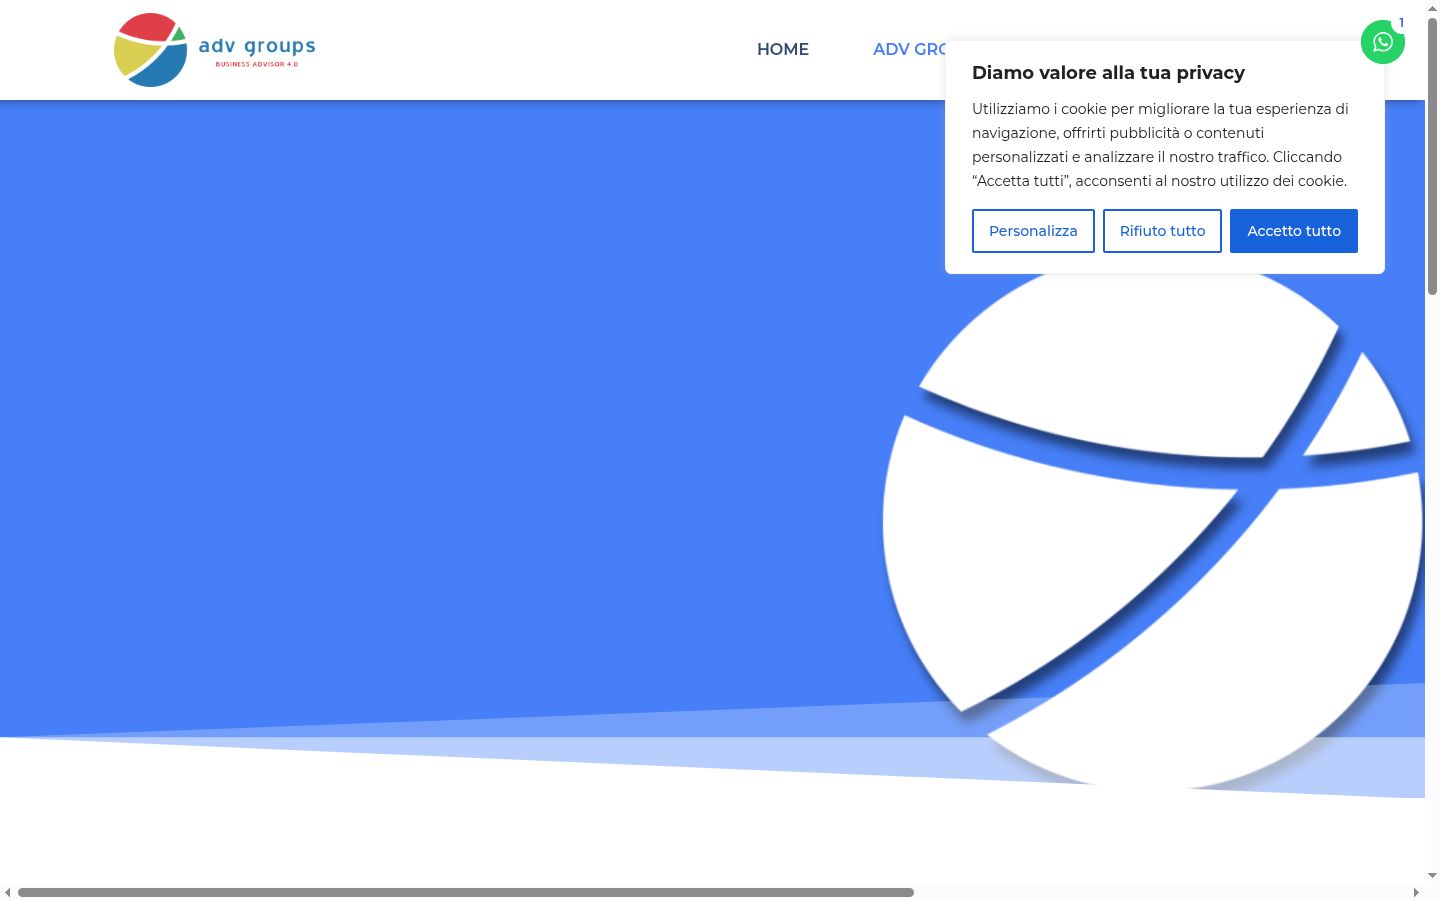Click the vertical scrollbar thumb
1440x900 pixels.
point(1432,155)
